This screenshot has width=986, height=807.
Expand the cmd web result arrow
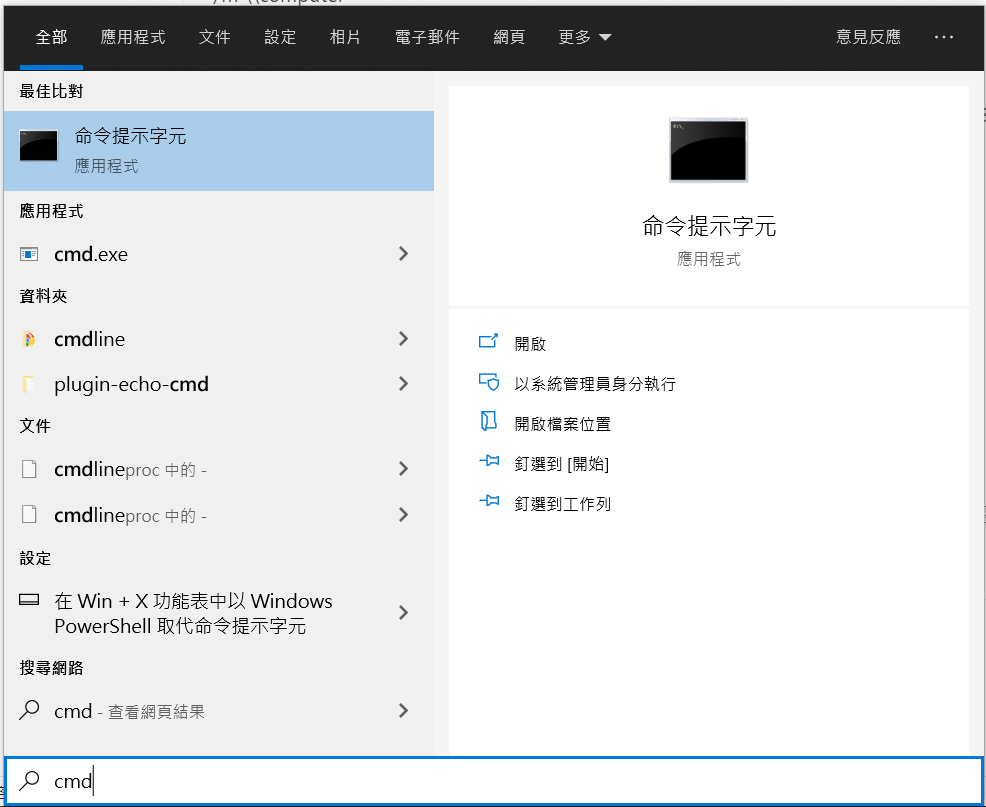[x=404, y=711]
